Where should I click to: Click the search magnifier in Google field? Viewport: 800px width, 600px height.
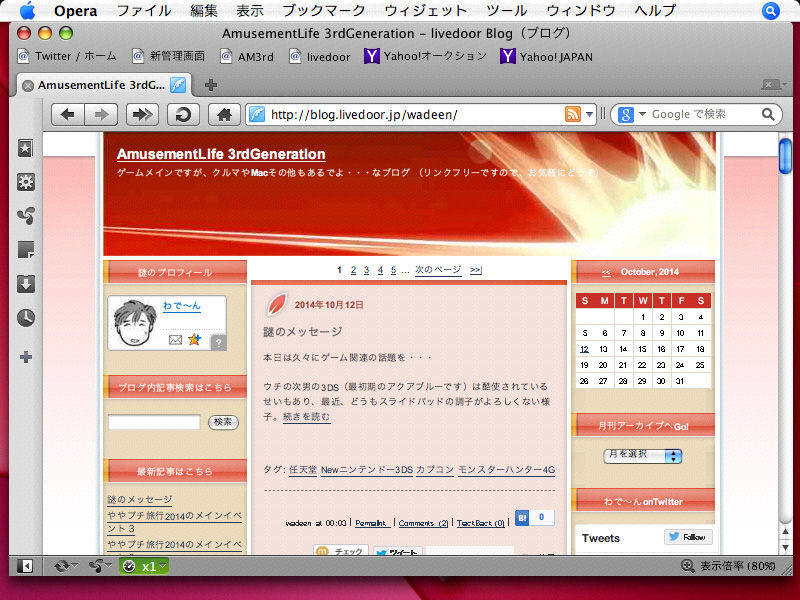[x=768, y=114]
